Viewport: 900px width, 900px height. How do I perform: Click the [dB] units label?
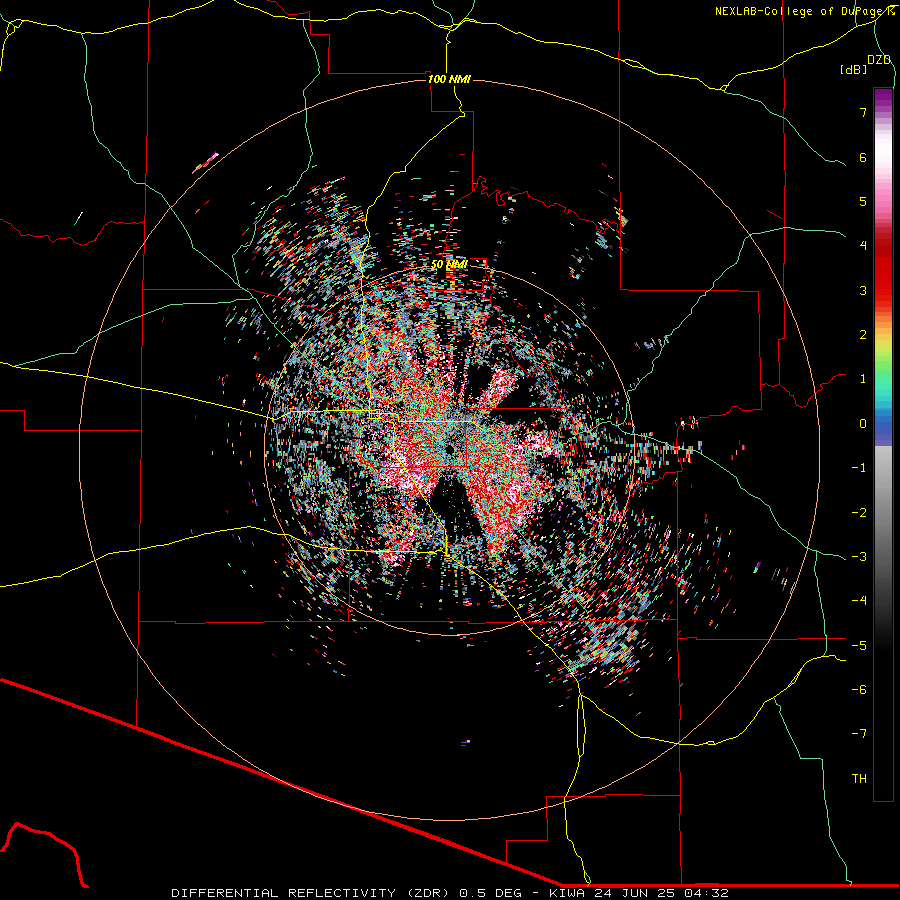[x=853, y=69]
